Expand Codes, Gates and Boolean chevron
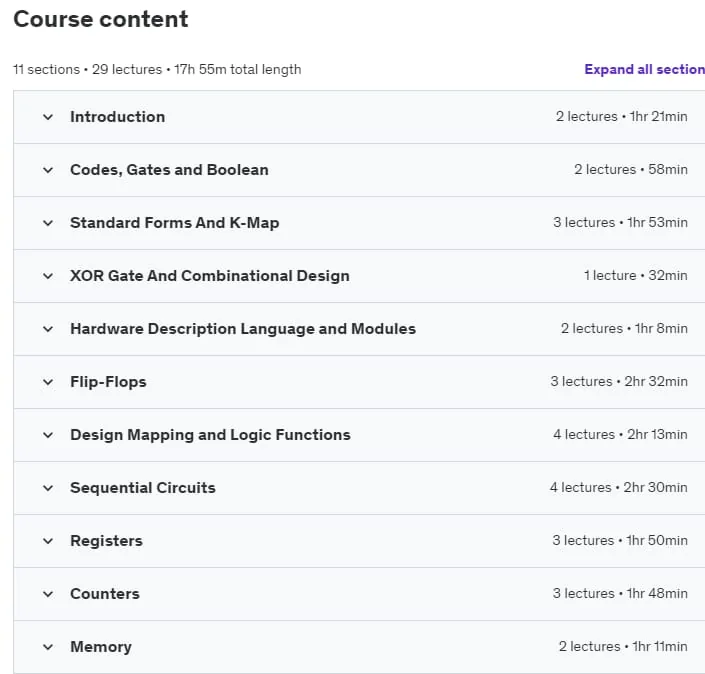The height and width of the screenshot is (674, 705). pos(48,170)
